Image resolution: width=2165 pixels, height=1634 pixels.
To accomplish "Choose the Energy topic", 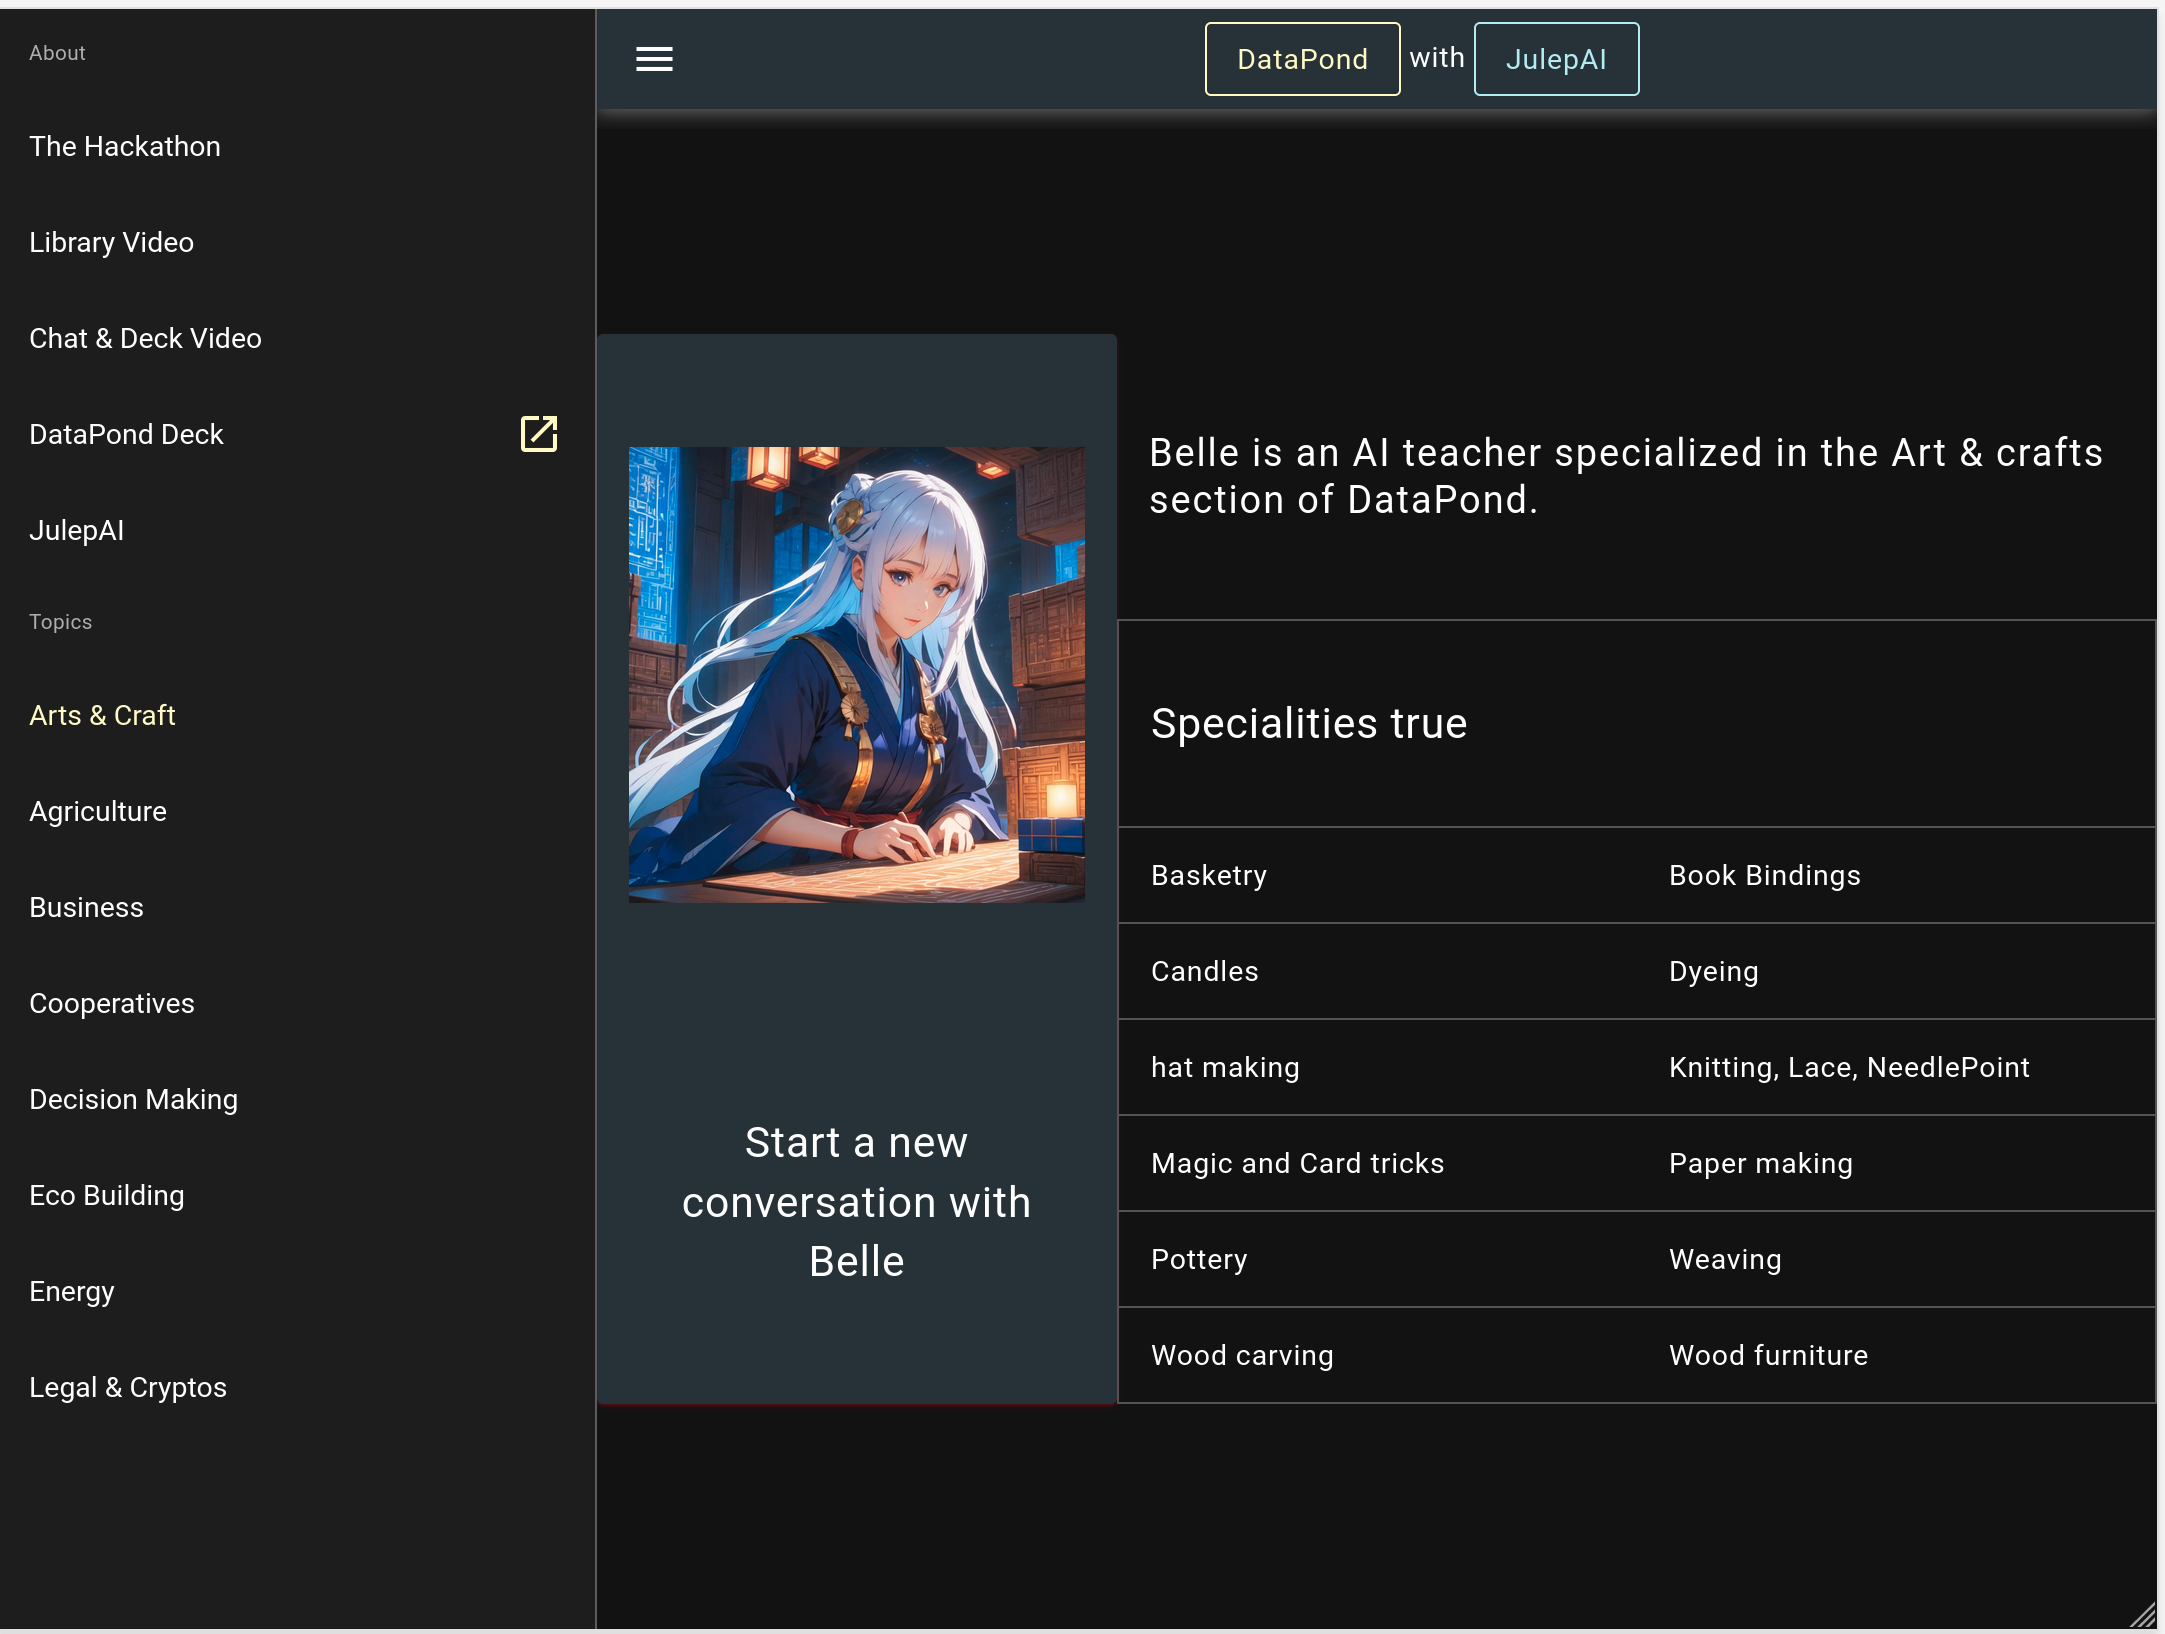I will point(72,1291).
